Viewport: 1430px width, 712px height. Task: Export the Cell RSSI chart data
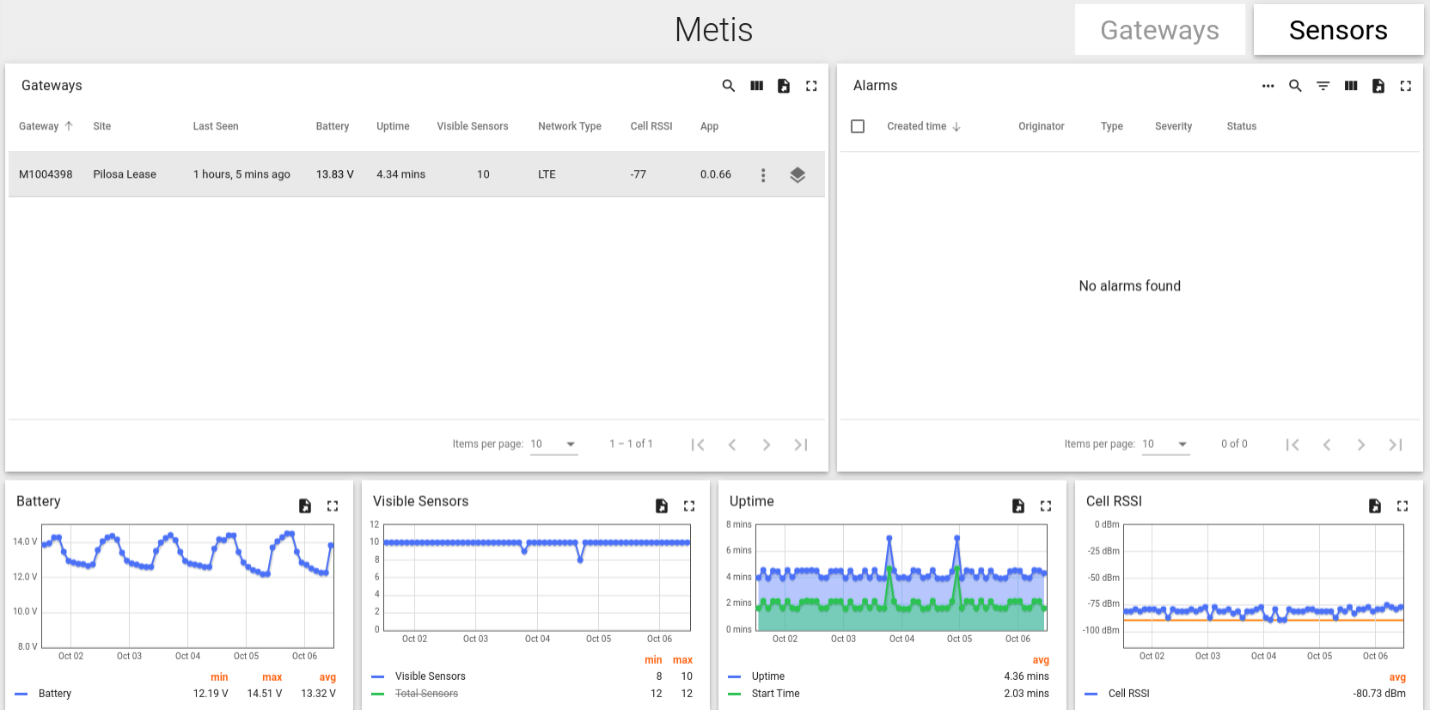pyautogui.click(x=1375, y=506)
